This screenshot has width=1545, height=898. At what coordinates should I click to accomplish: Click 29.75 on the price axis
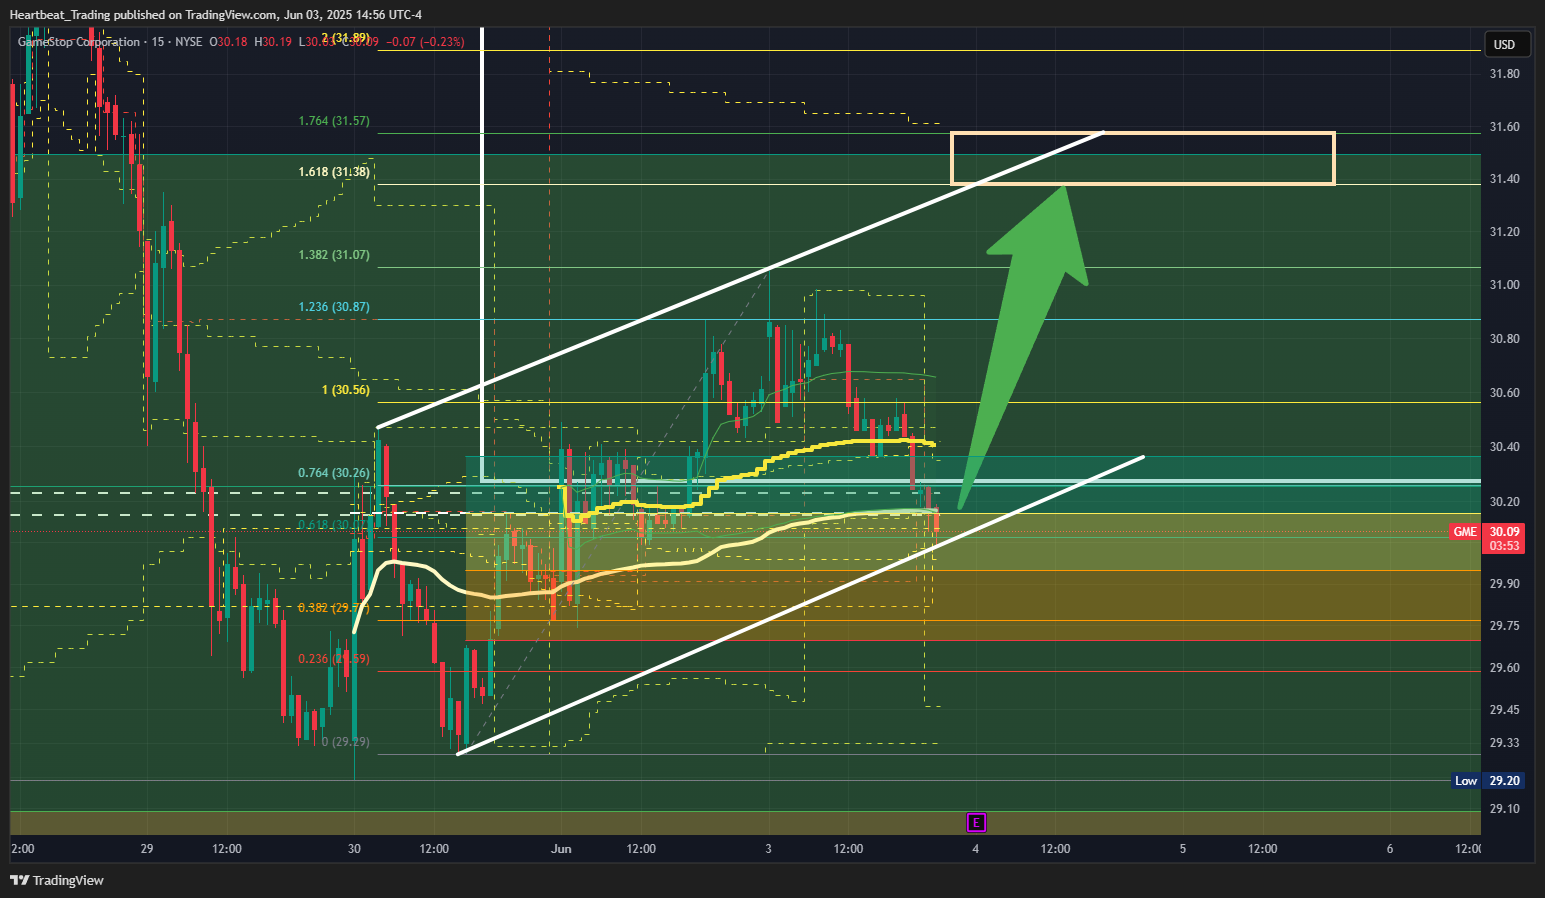click(1504, 626)
